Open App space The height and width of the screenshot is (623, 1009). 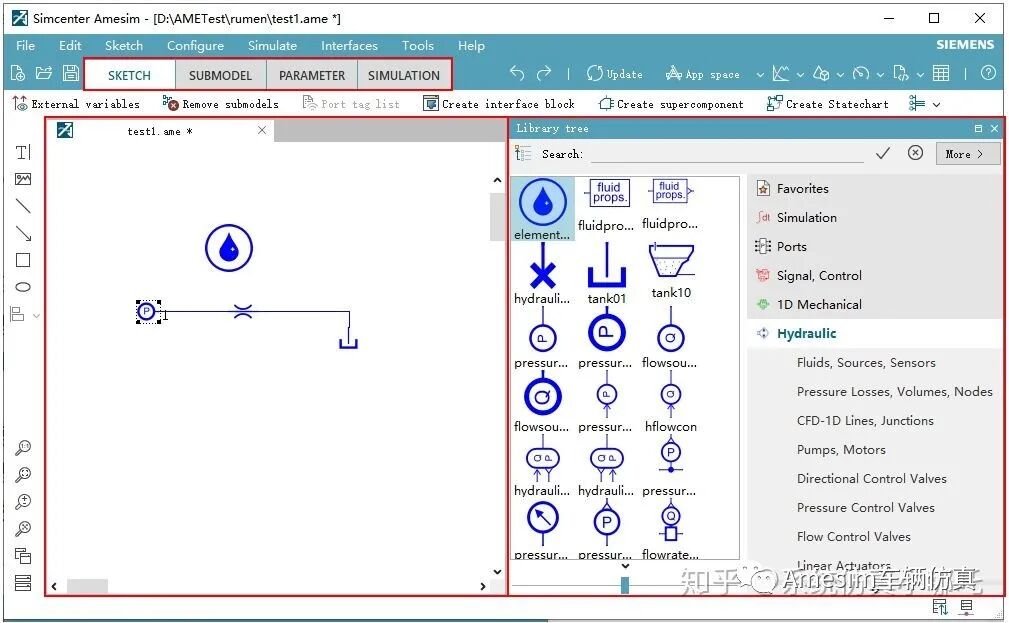coord(703,74)
